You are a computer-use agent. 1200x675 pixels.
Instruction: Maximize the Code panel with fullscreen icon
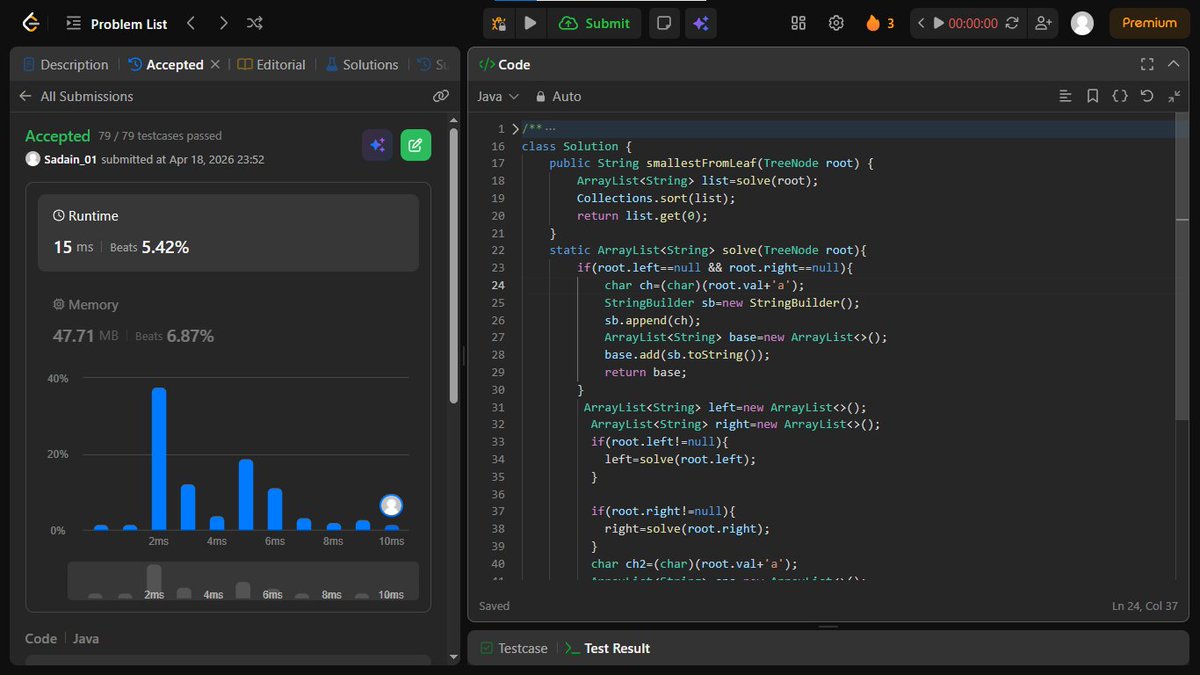(1147, 64)
